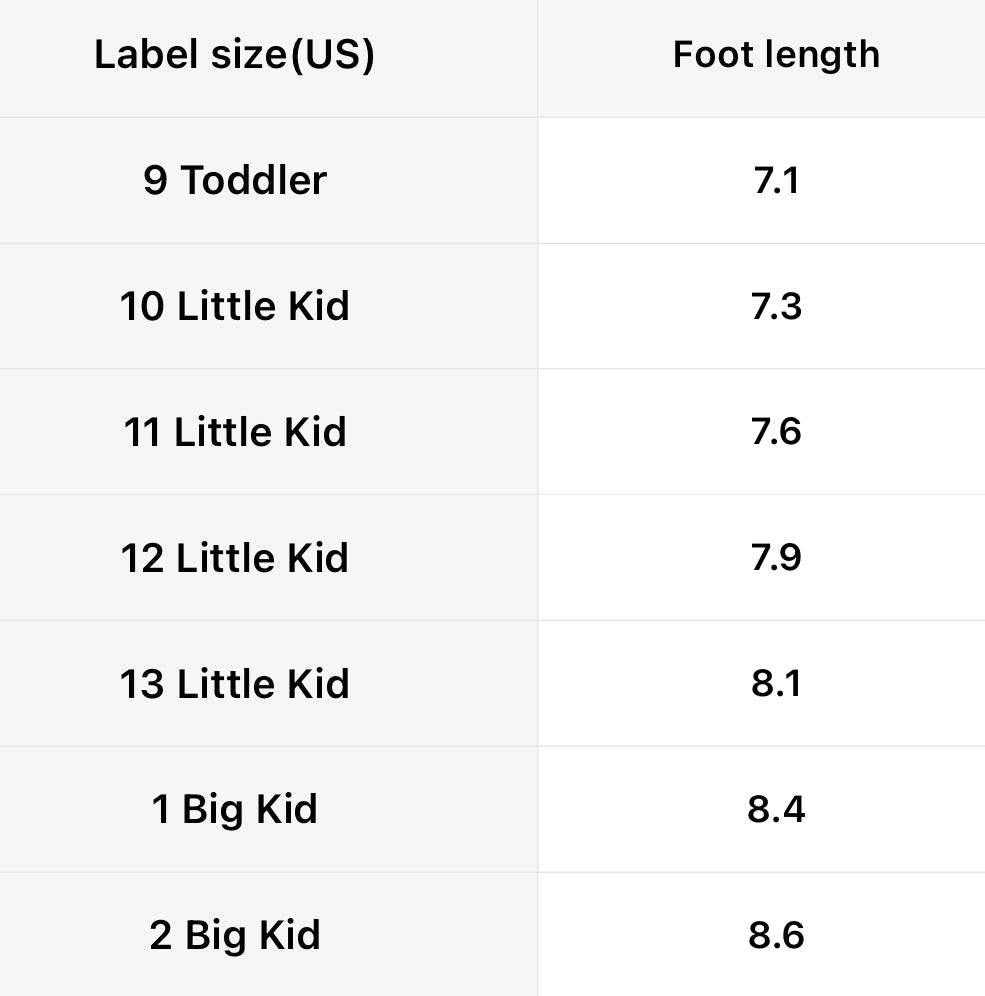Image resolution: width=985 pixels, height=996 pixels.
Task: Click the 8.6 foot length value
Action: [x=776, y=935]
